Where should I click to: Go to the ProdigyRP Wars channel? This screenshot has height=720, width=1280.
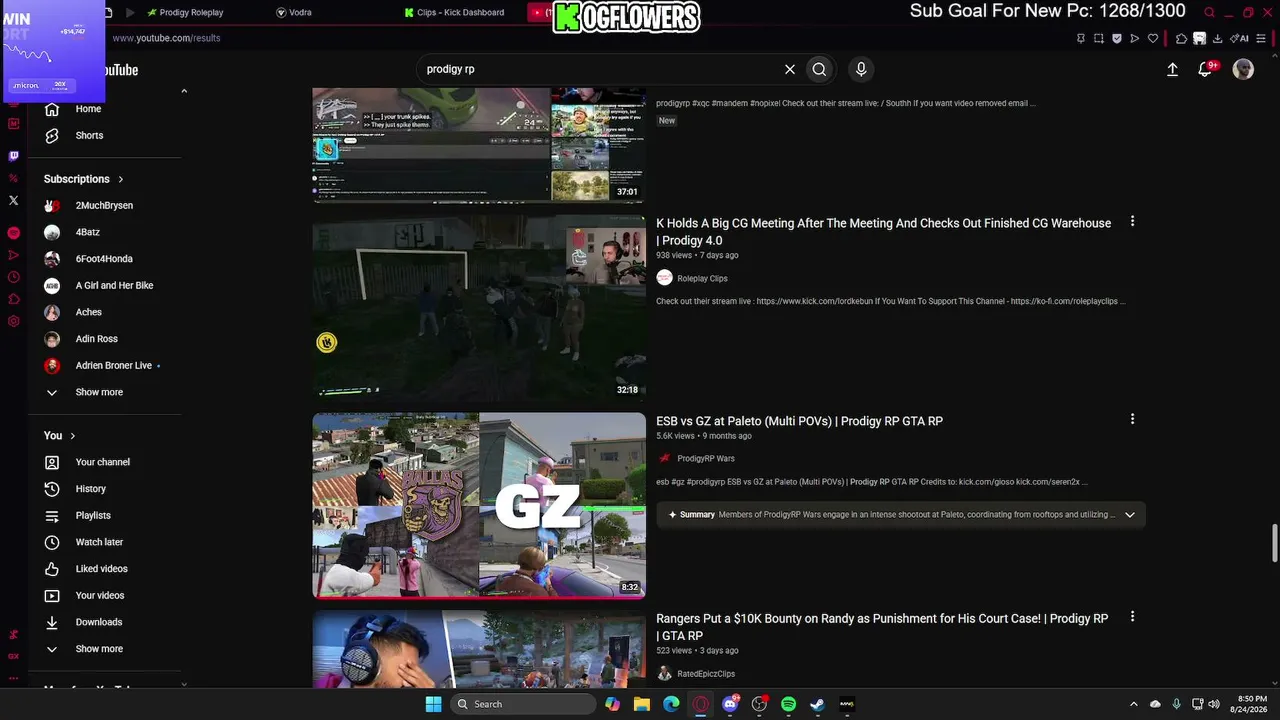click(706, 458)
